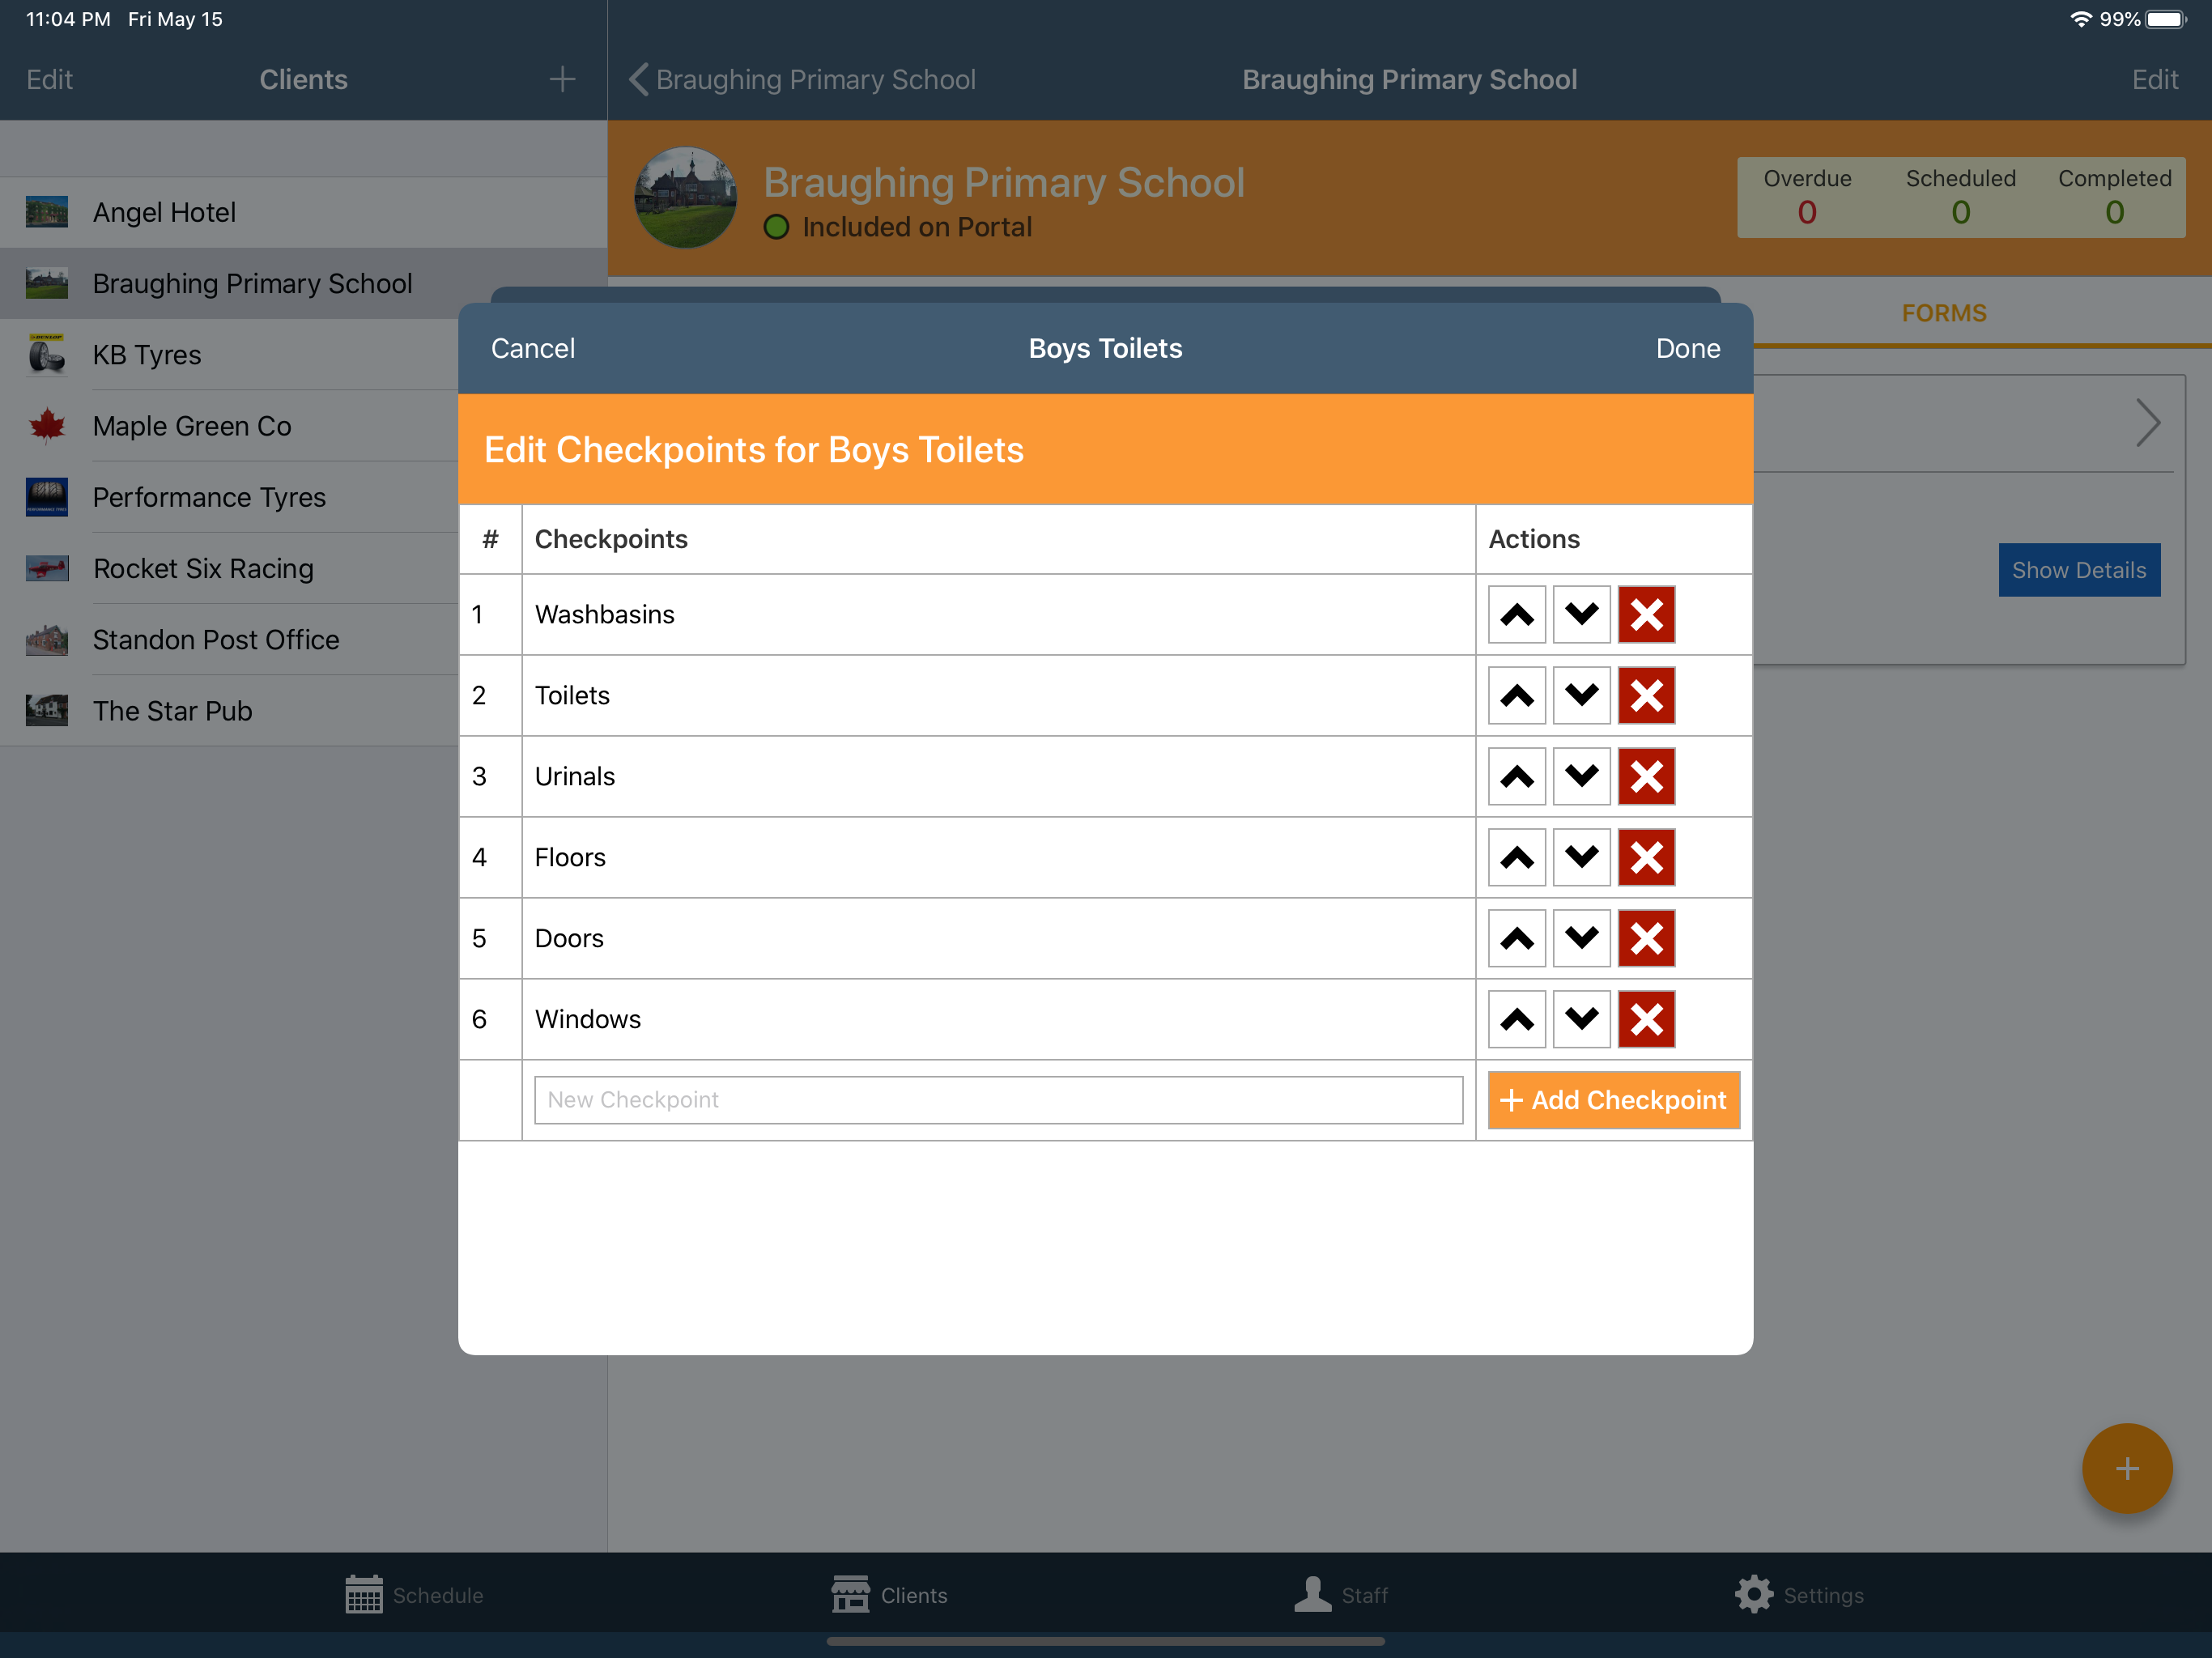Open the Schedule tab
The width and height of the screenshot is (2212, 1658).
point(414,1595)
